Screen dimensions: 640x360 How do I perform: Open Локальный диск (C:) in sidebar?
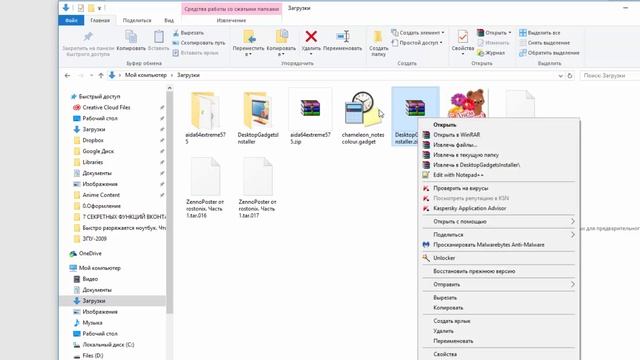click(108, 344)
